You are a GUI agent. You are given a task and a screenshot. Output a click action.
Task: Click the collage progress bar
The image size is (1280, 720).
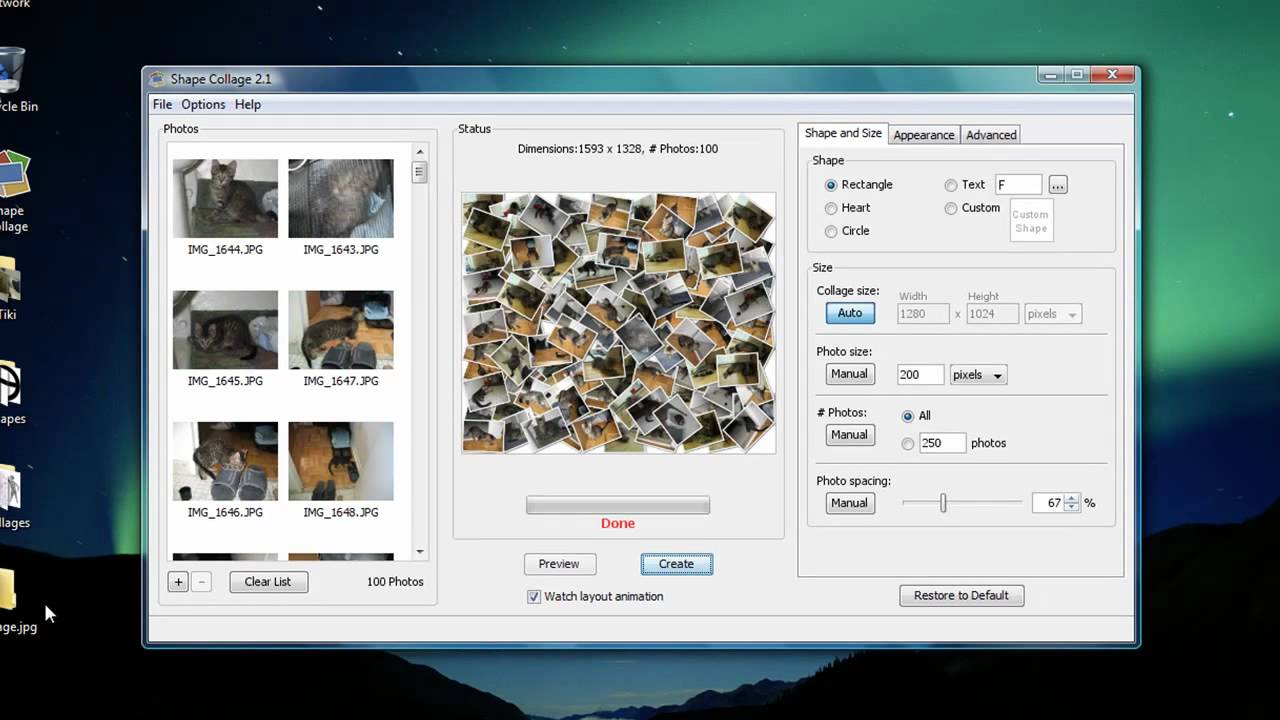click(x=618, y=505)
